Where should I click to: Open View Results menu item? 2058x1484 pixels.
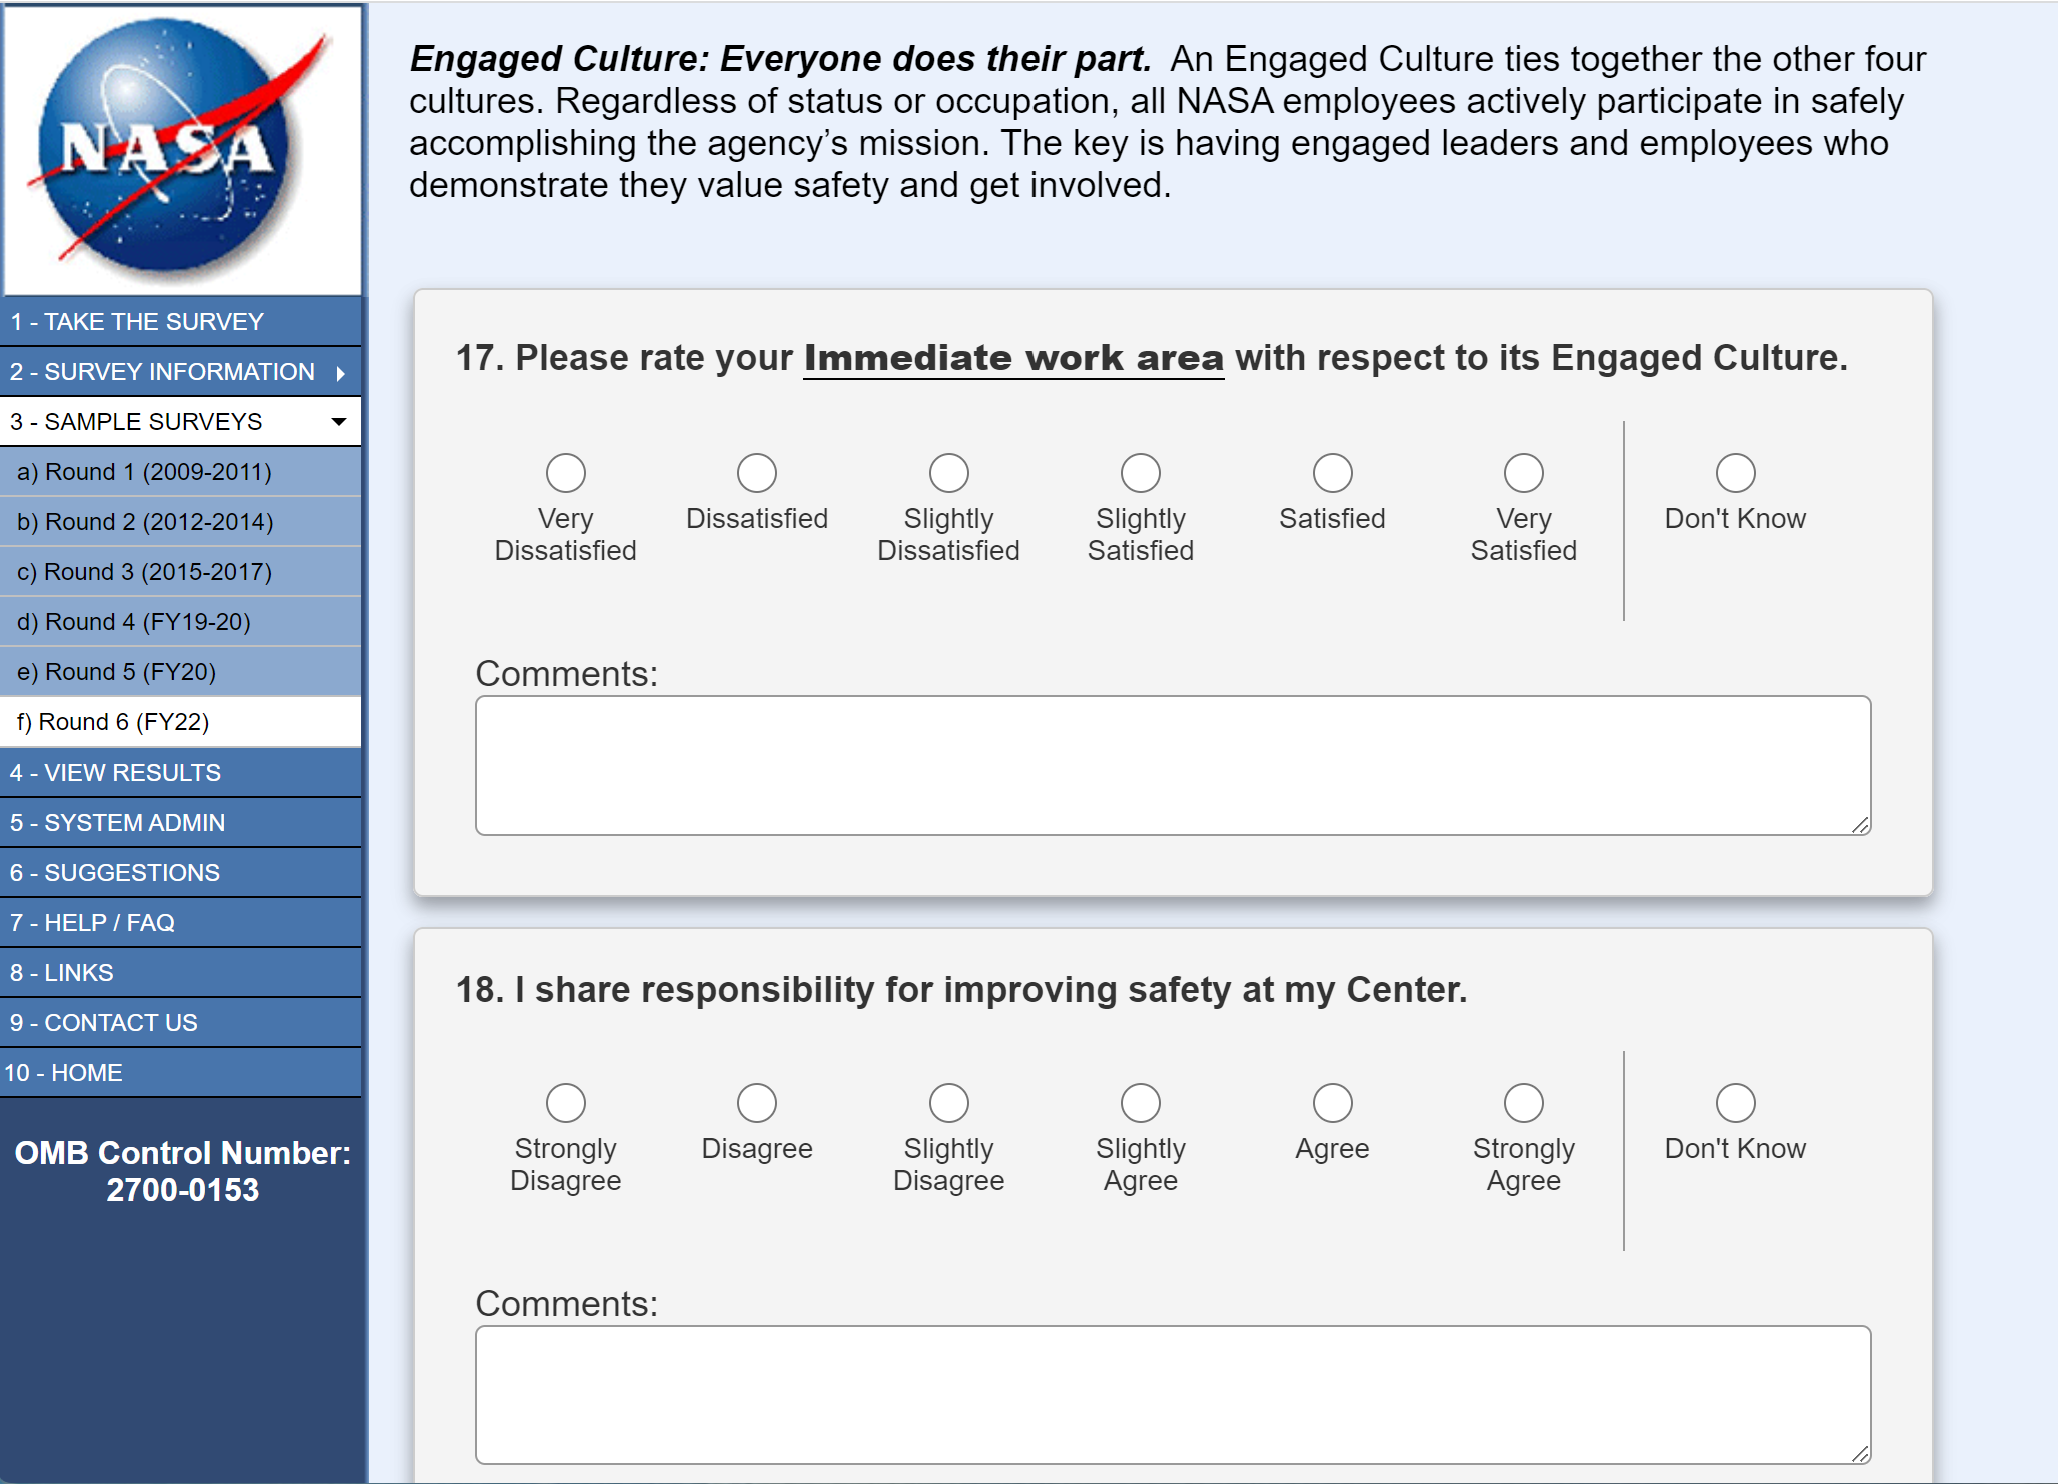tap(115, 773)
